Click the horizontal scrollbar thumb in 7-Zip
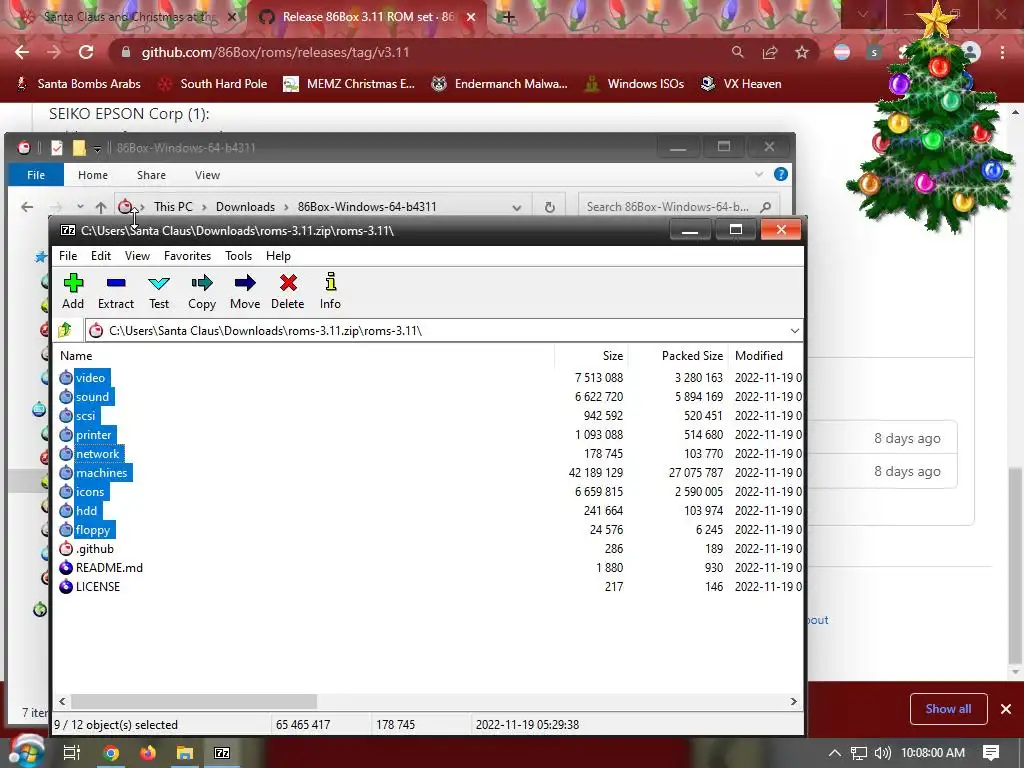 coord(194,701)
